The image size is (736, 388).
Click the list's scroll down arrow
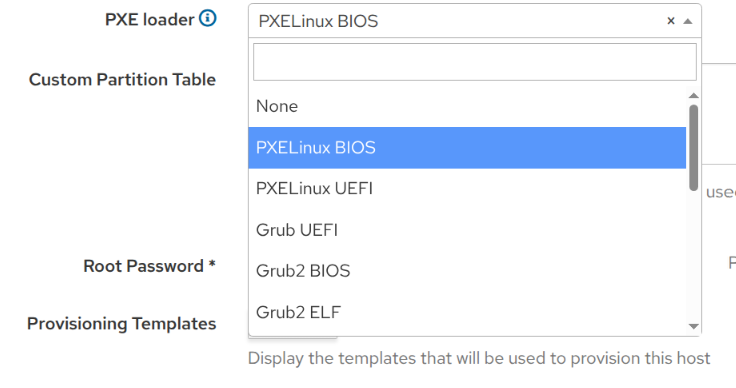(x=693, y=326)
